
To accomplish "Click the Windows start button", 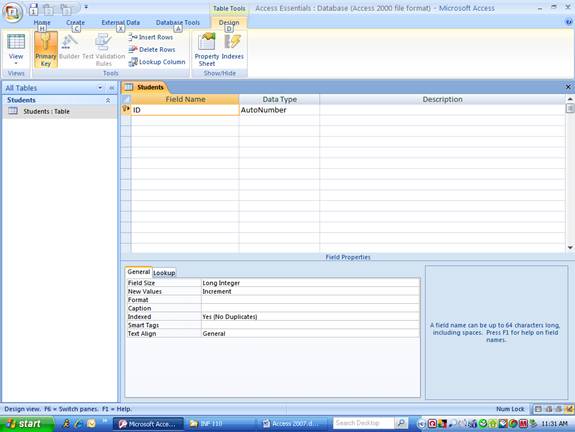I will (26, 424).
